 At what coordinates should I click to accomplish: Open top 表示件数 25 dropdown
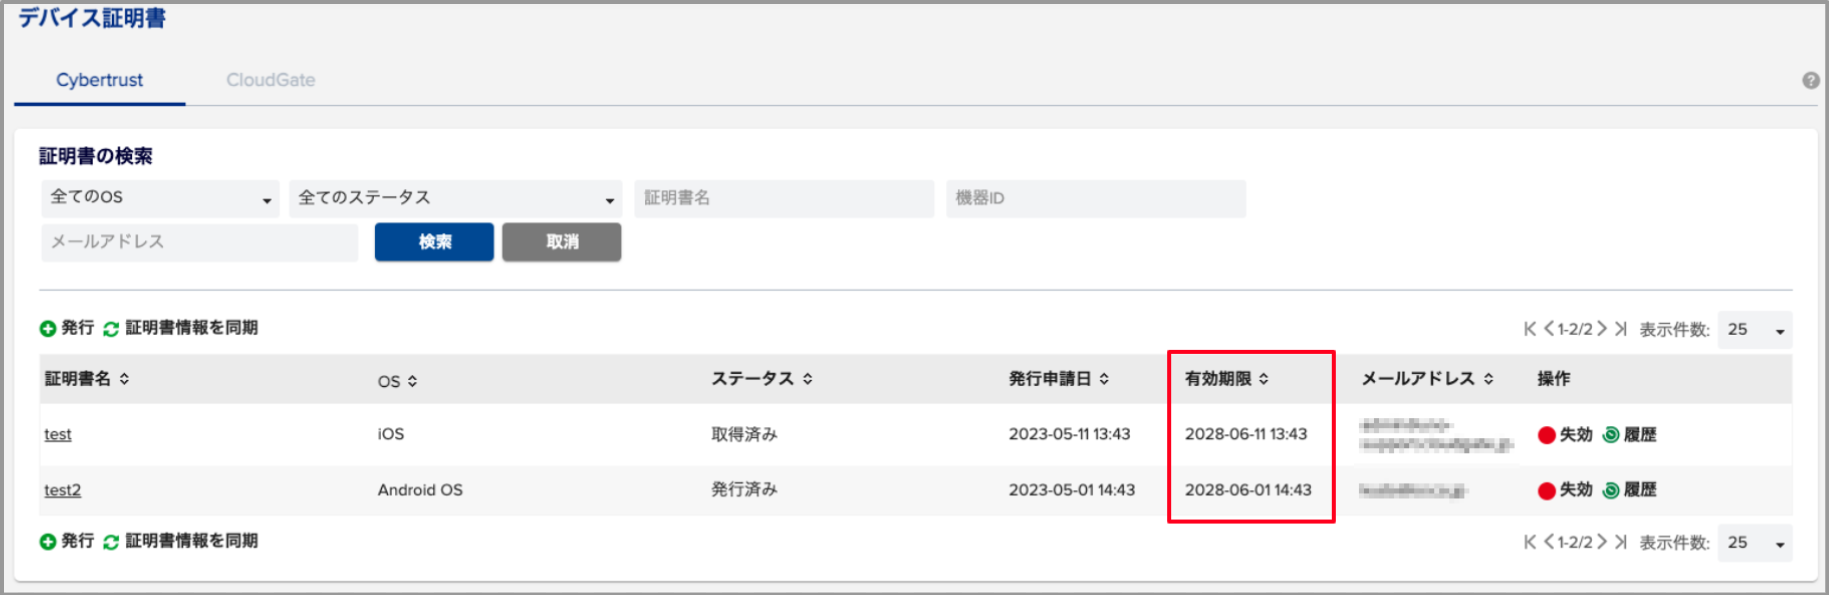pos(1755,330)
